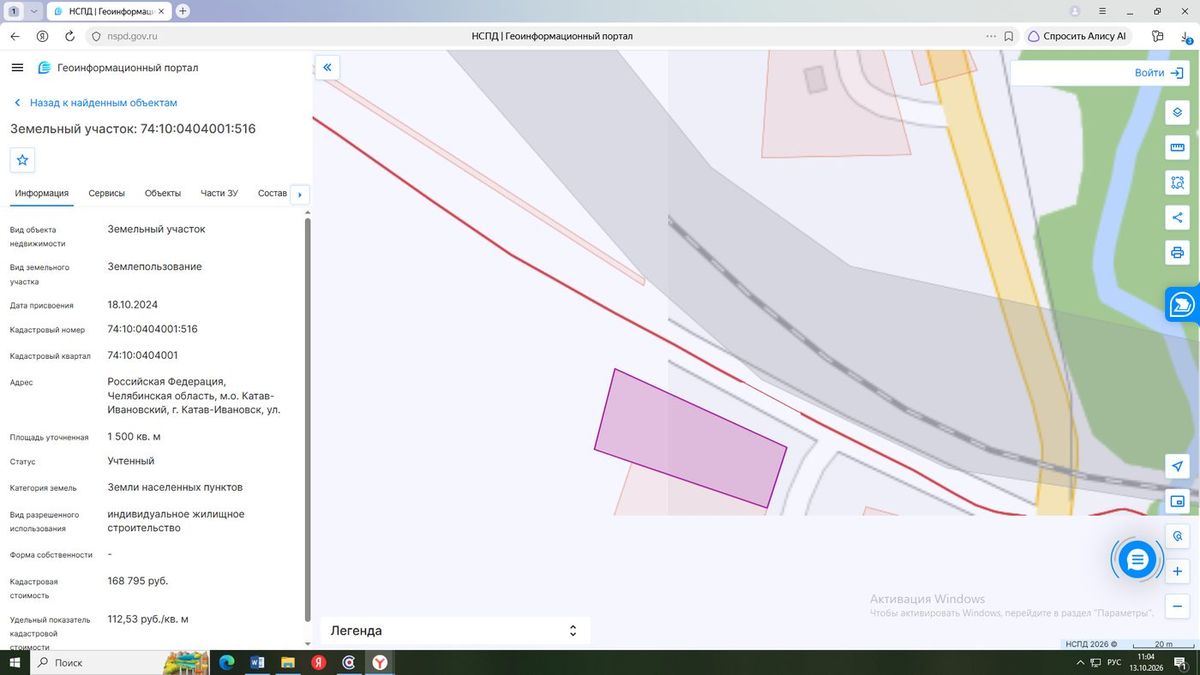The image size is (1200, 675).
Task: Expand the Легенда panel
Action: pyautogui.click(x=455, y=631)
